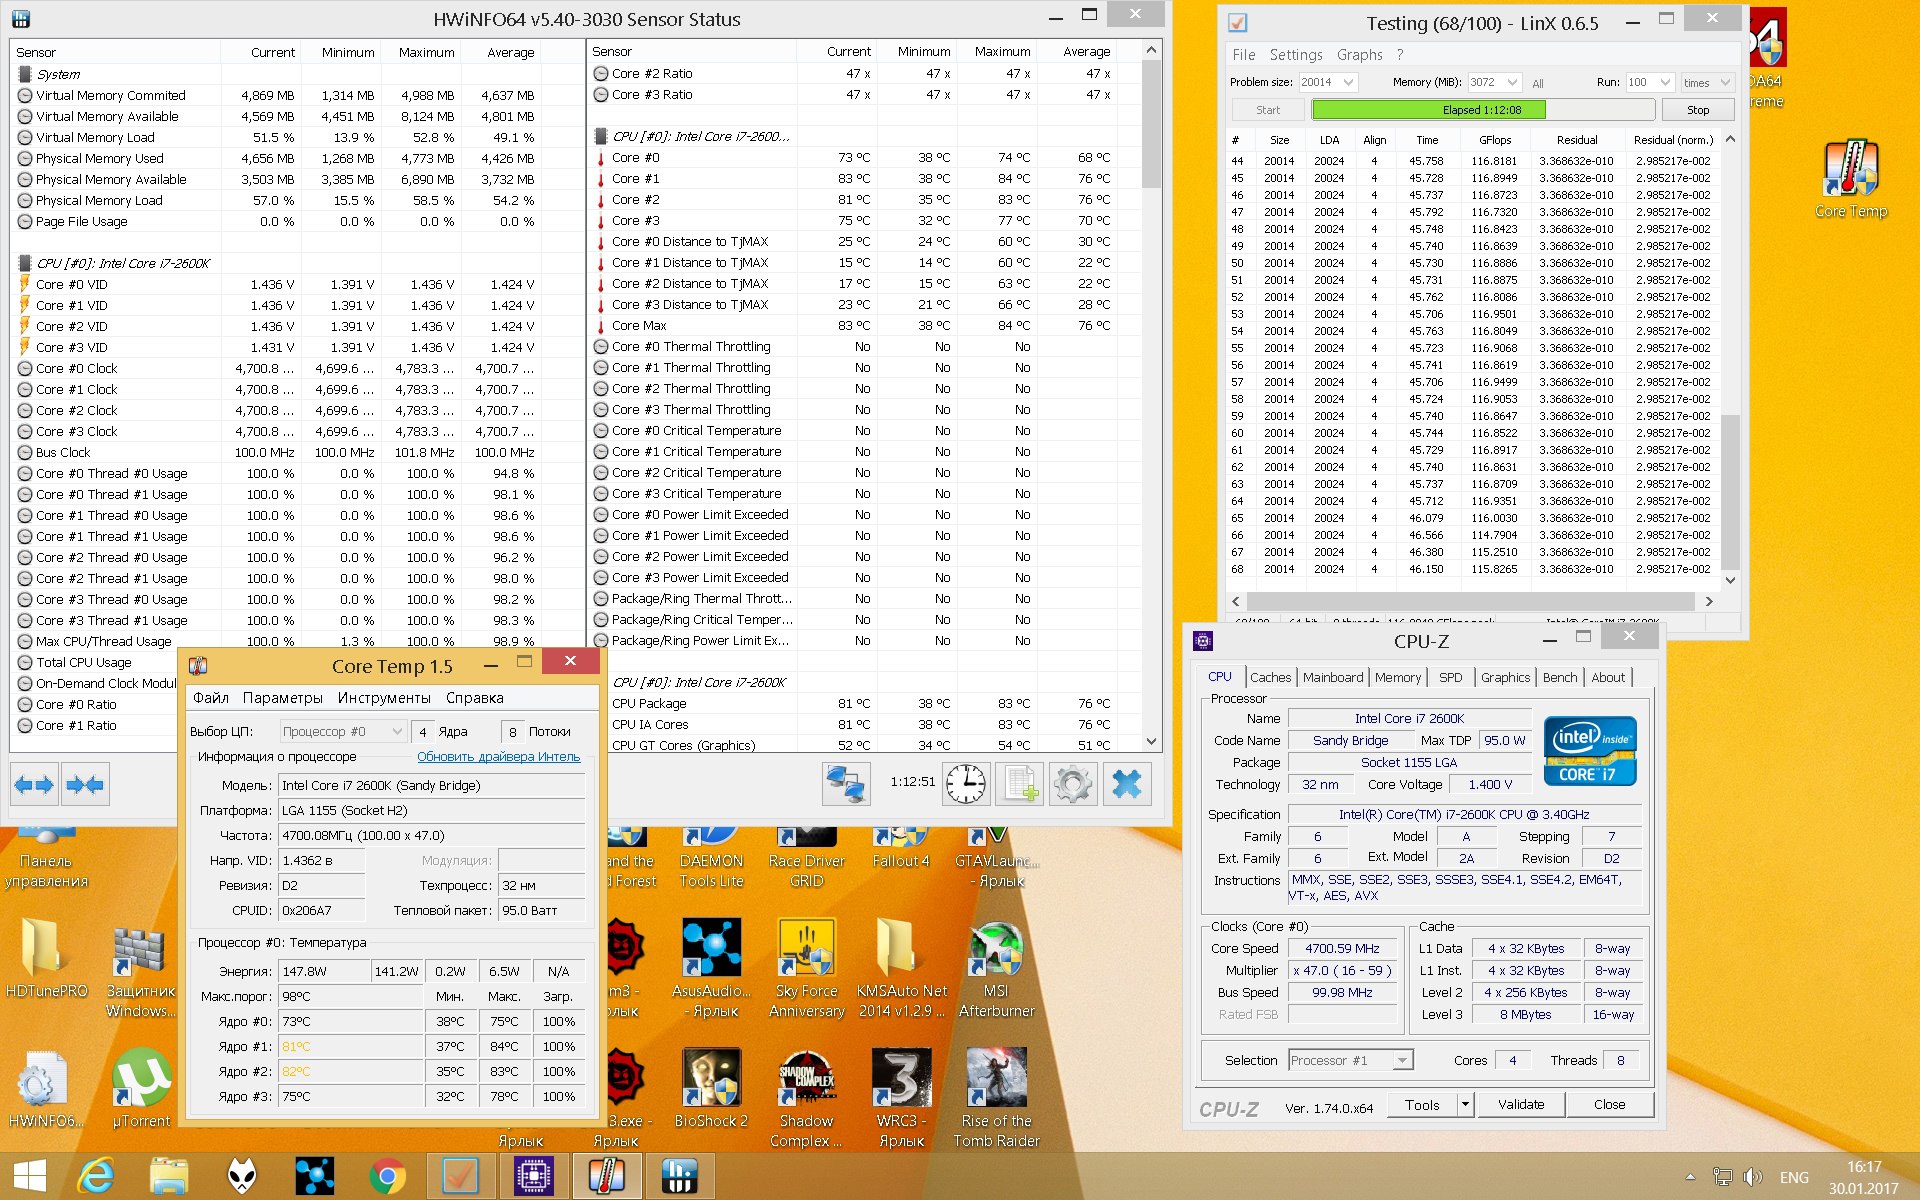Open HWiNFO remote network monitor icon
Viewport: 1920px width, 1200px height.
pyautogui.click(x=846, y=784)
